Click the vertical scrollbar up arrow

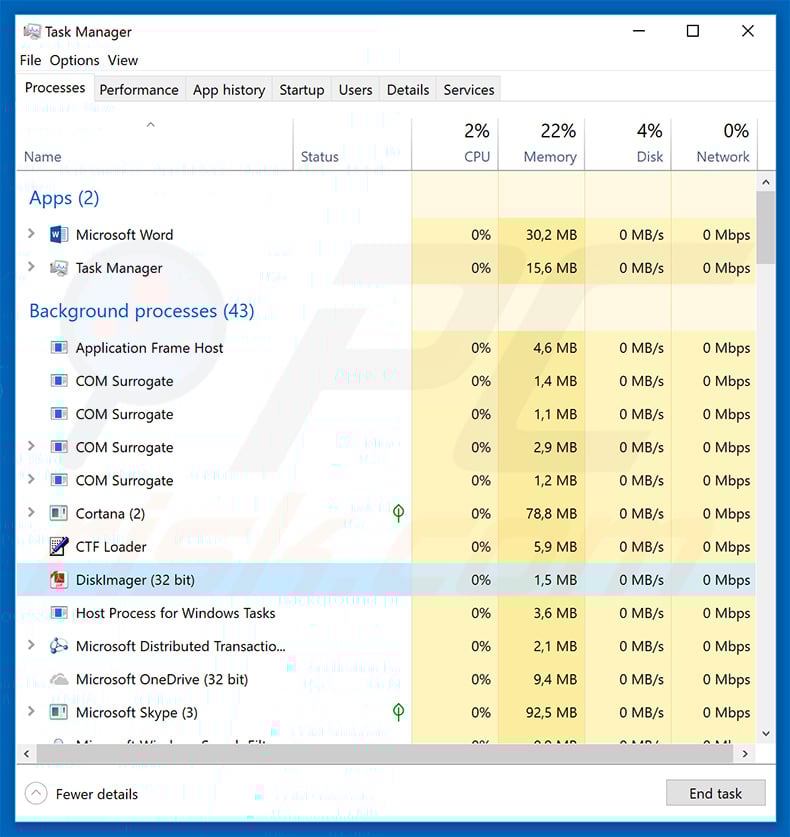coord(766,182)
